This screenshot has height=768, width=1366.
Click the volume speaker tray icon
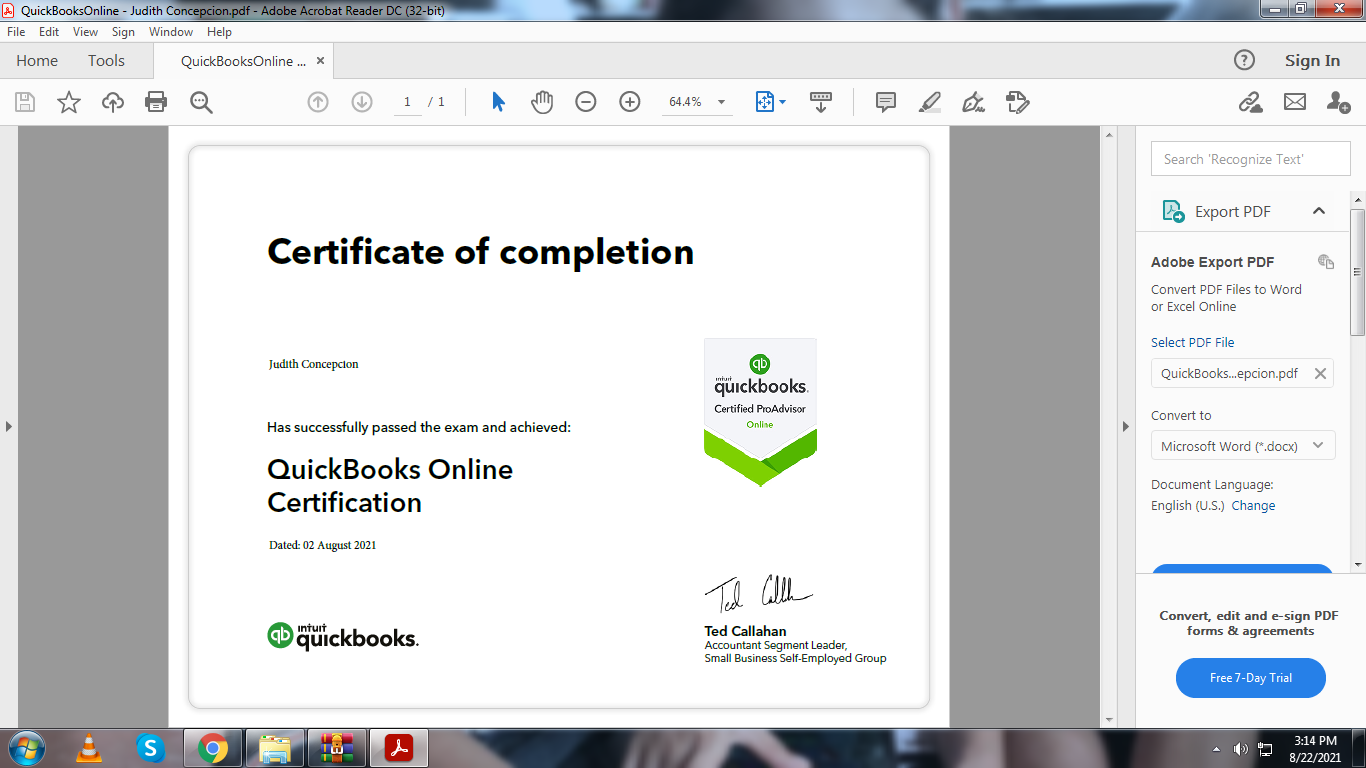tap(1240, 748)
